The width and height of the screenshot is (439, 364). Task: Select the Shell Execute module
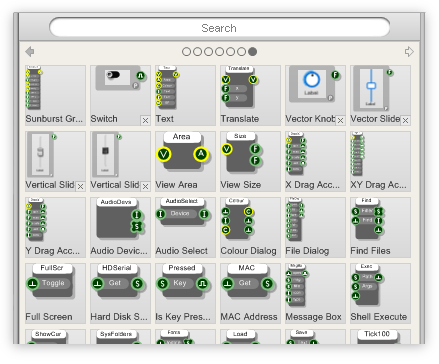[x=380, y=293]
